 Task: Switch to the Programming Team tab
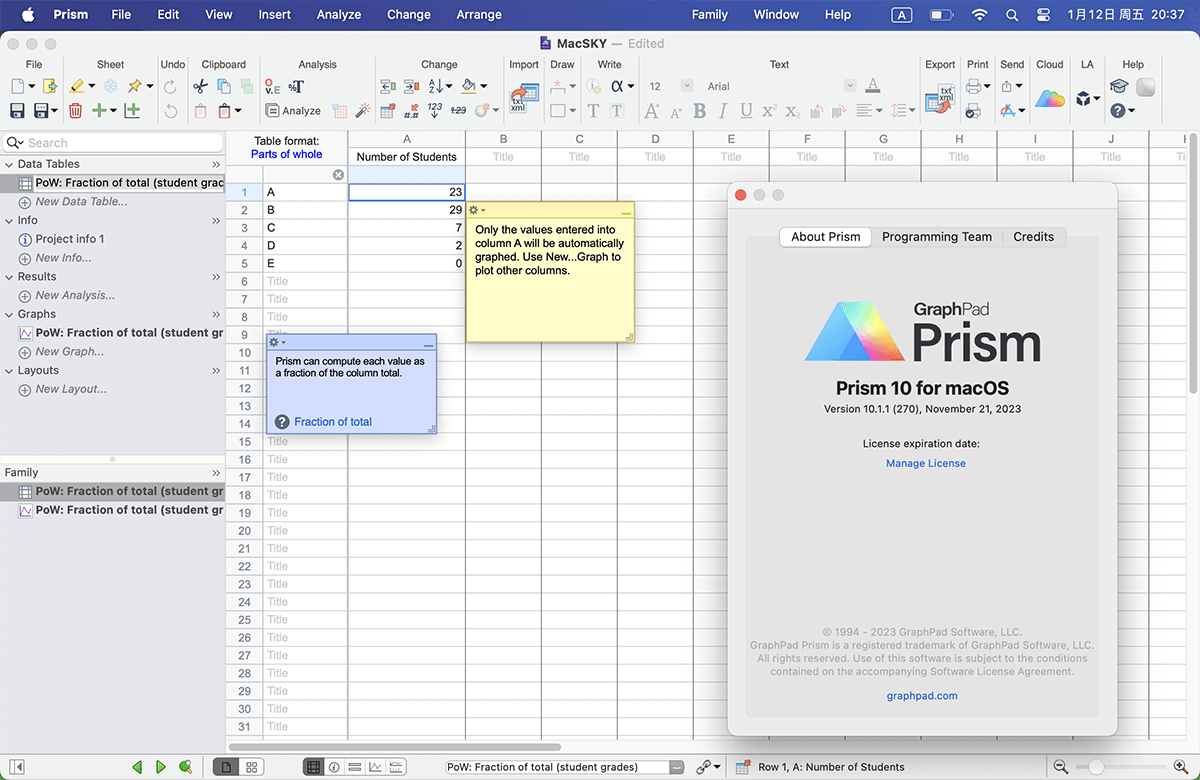[x=937, y=237]
